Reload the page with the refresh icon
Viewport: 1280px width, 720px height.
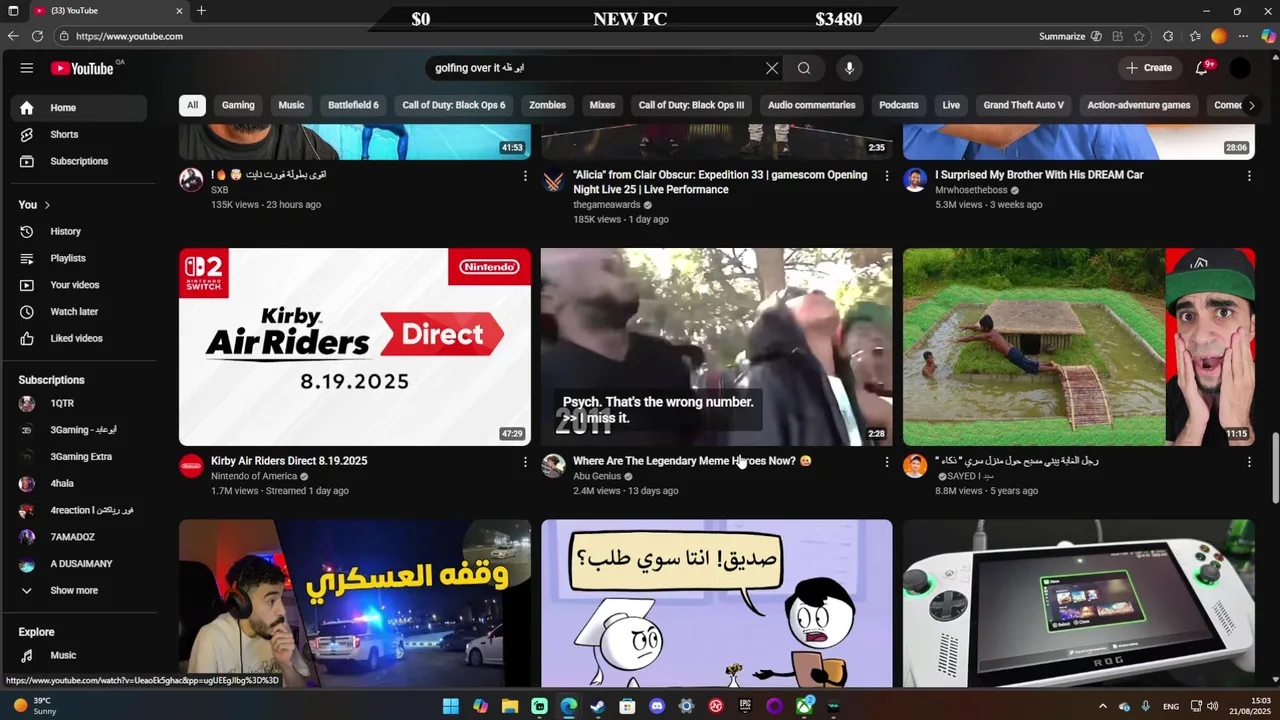pyautogui.click(x=37, y=36)
